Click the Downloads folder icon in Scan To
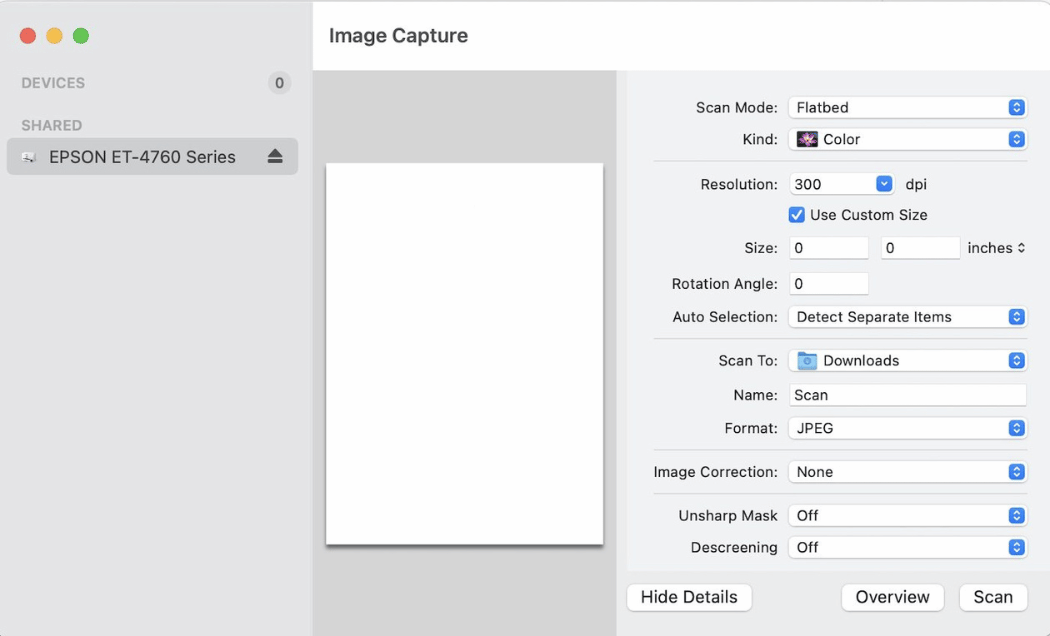Screen dimensions: 1050x636 [810, 360]
